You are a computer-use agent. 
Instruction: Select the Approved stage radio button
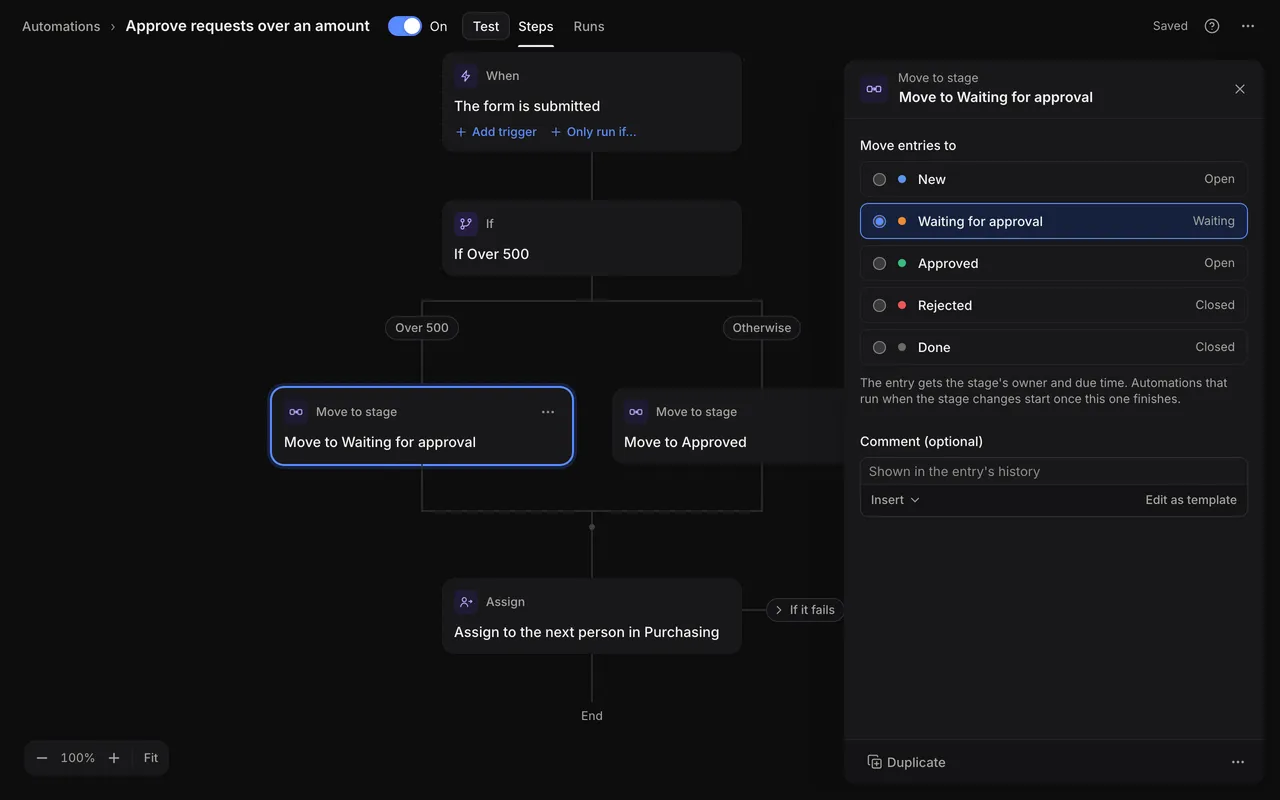pos(880,264)
